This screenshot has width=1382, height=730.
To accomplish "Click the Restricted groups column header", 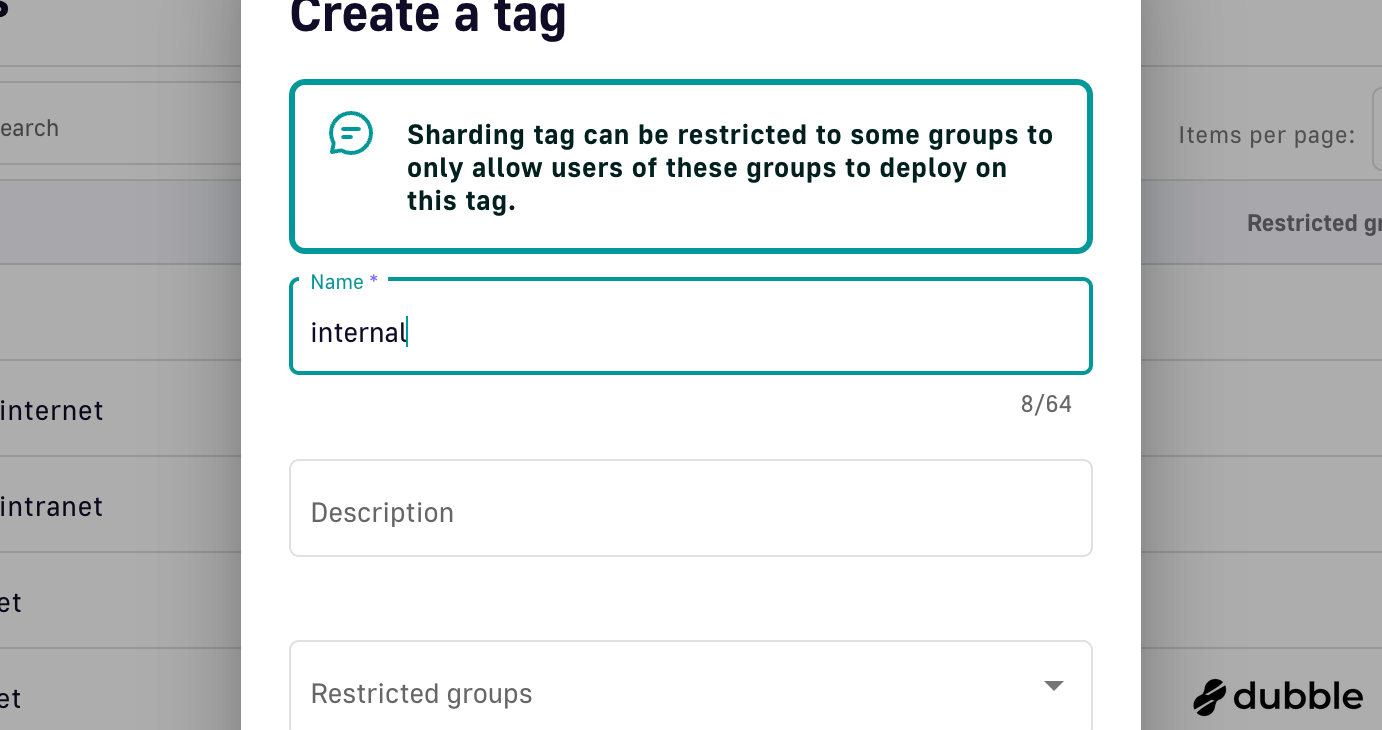I will click(x=1314, y=223).
